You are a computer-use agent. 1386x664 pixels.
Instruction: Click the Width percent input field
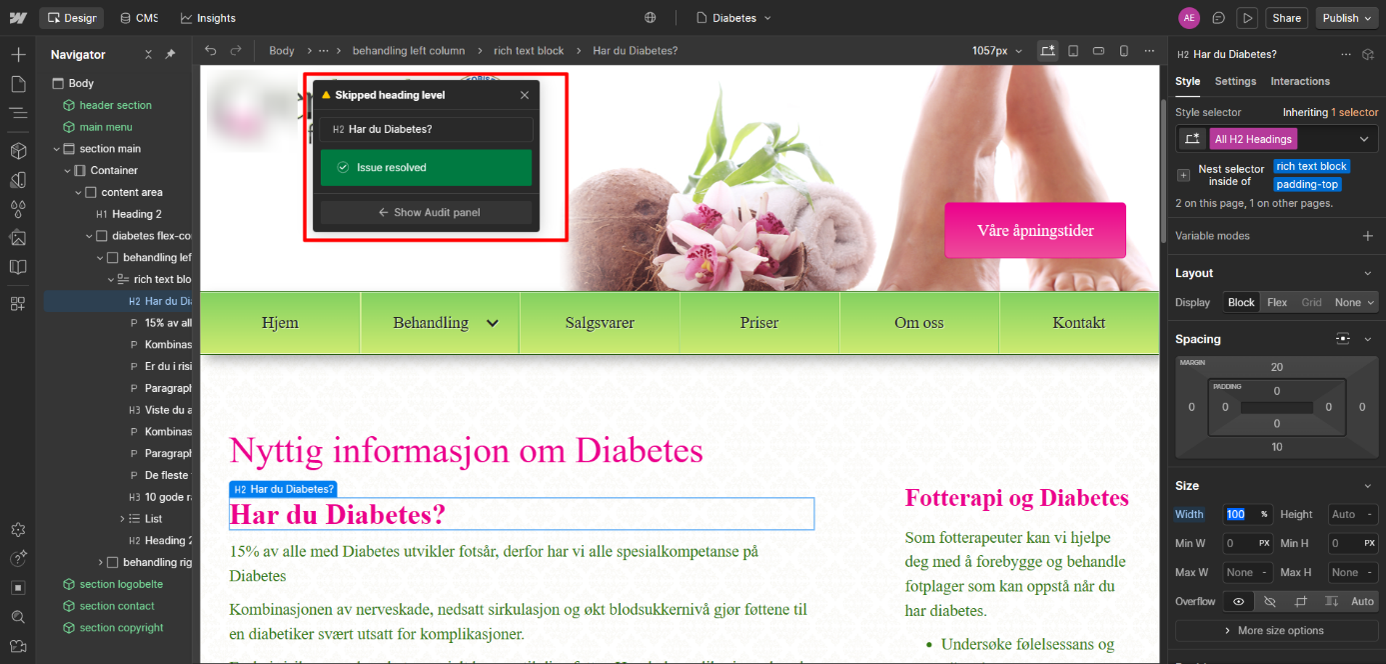1248,514
